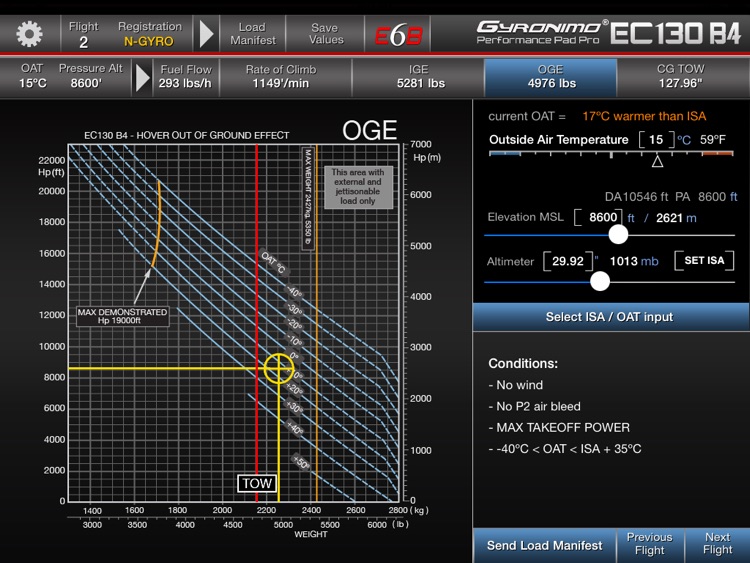750x563 pixels.
Task: Tap the +50° OAT curve label
Action: (301, 462)
